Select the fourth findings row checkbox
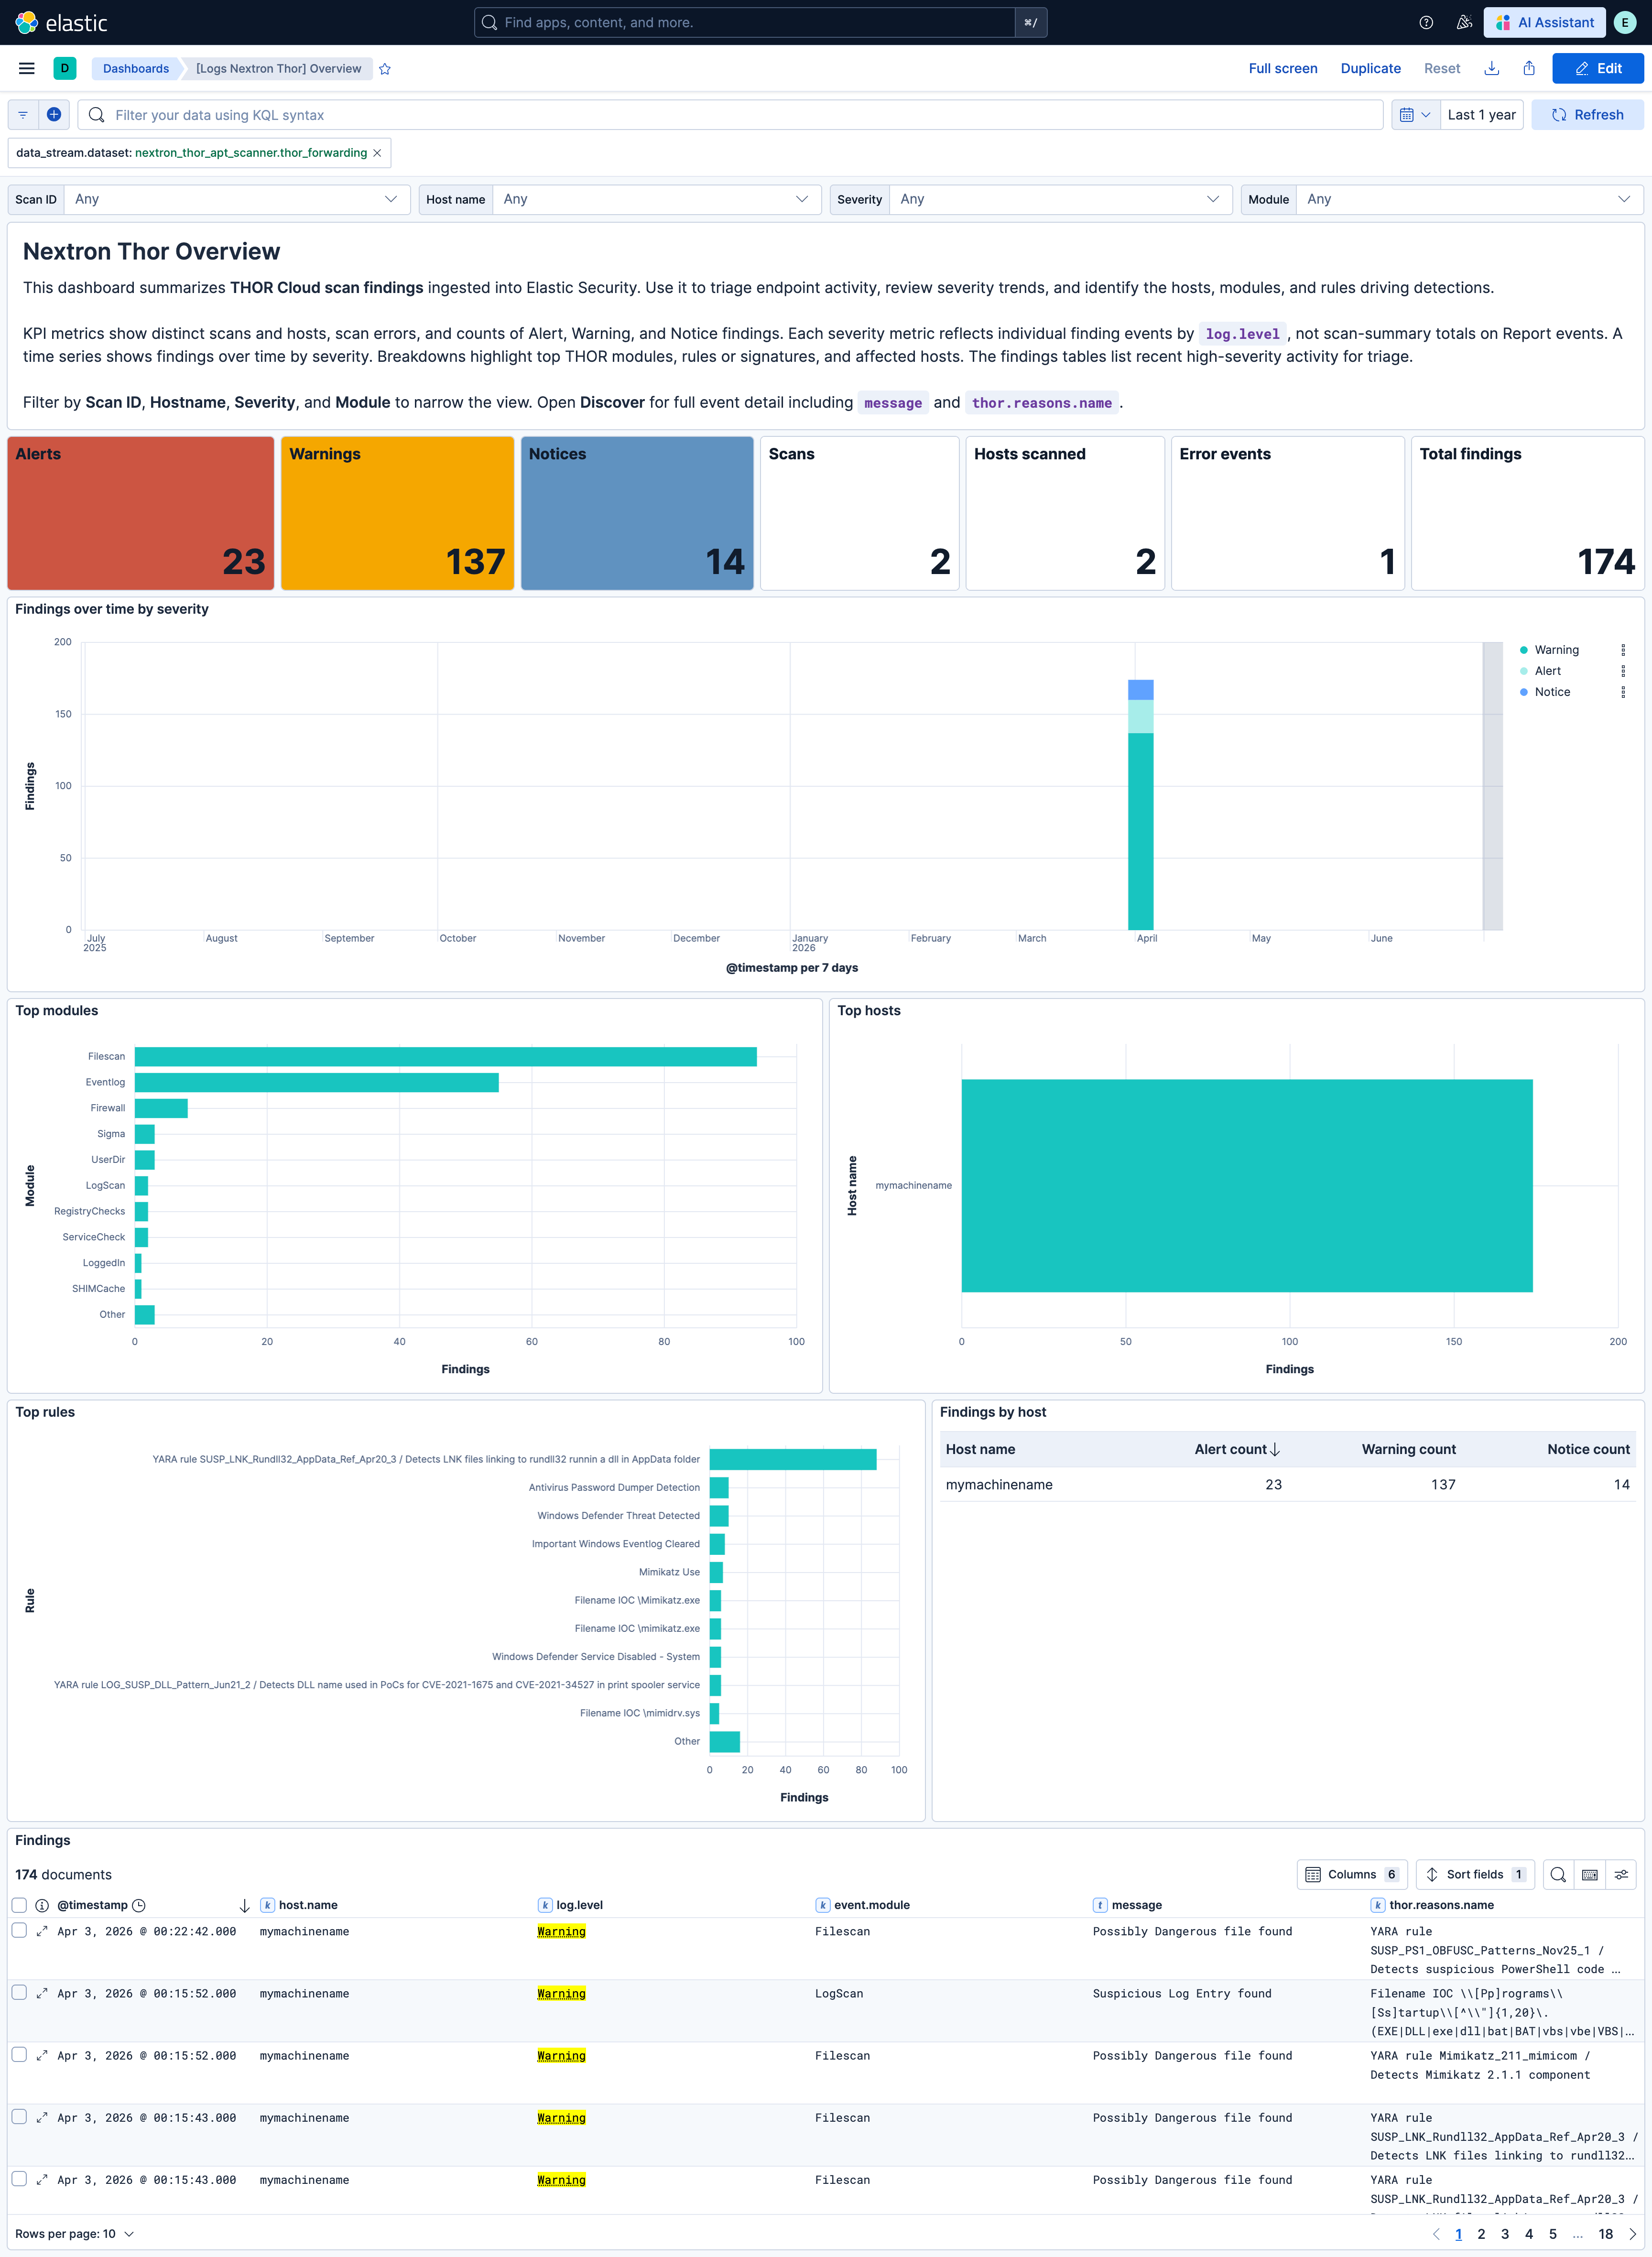 coord(19,2116)
